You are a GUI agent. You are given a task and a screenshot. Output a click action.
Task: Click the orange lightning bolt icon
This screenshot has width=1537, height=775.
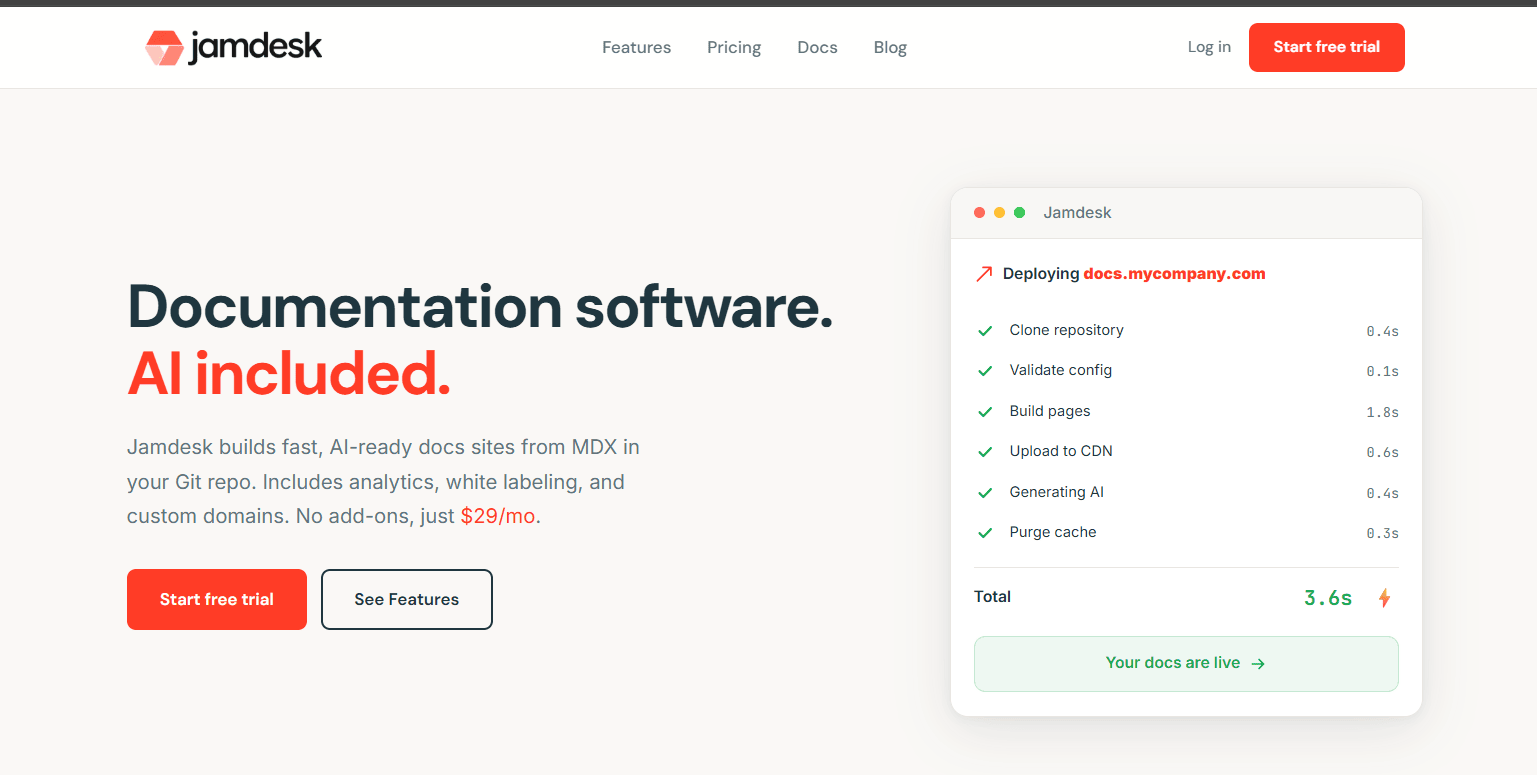click(x=1385, y=598)
